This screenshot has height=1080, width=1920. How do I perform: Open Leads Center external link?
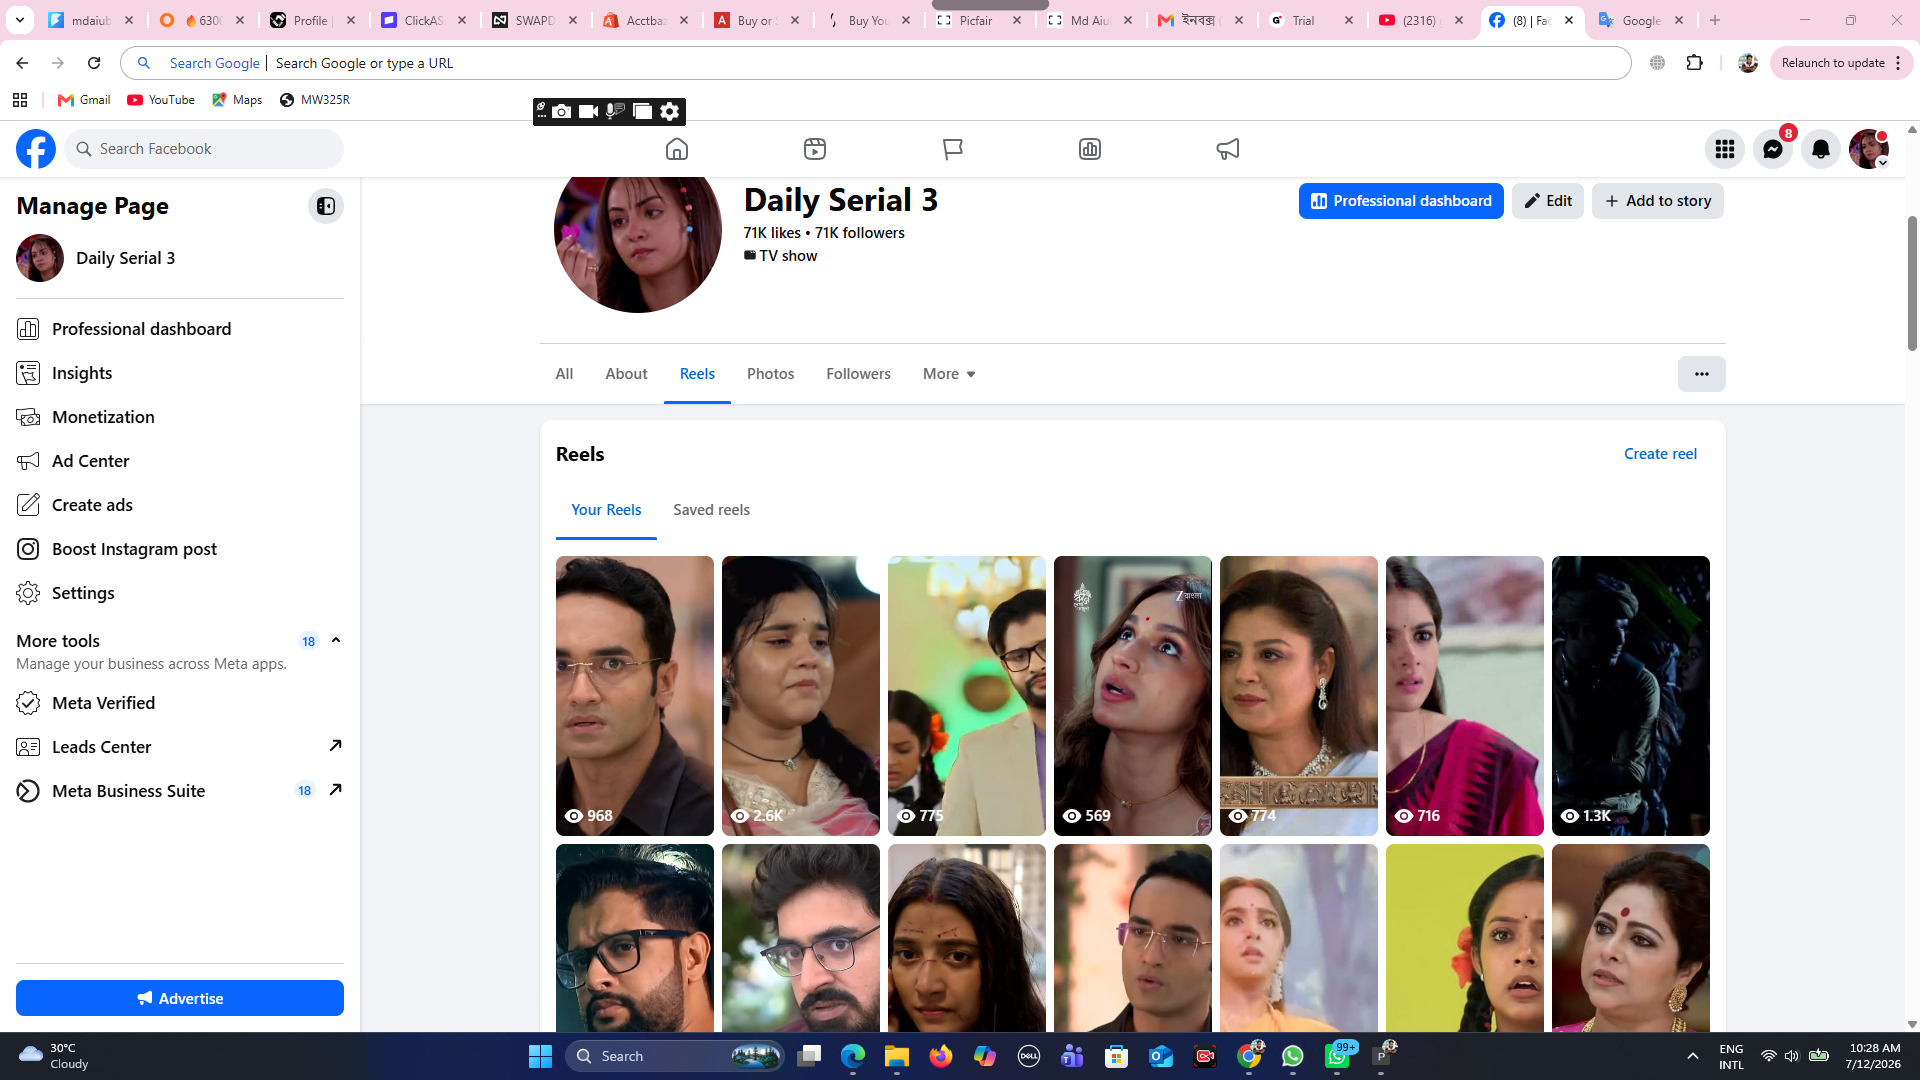180,747
